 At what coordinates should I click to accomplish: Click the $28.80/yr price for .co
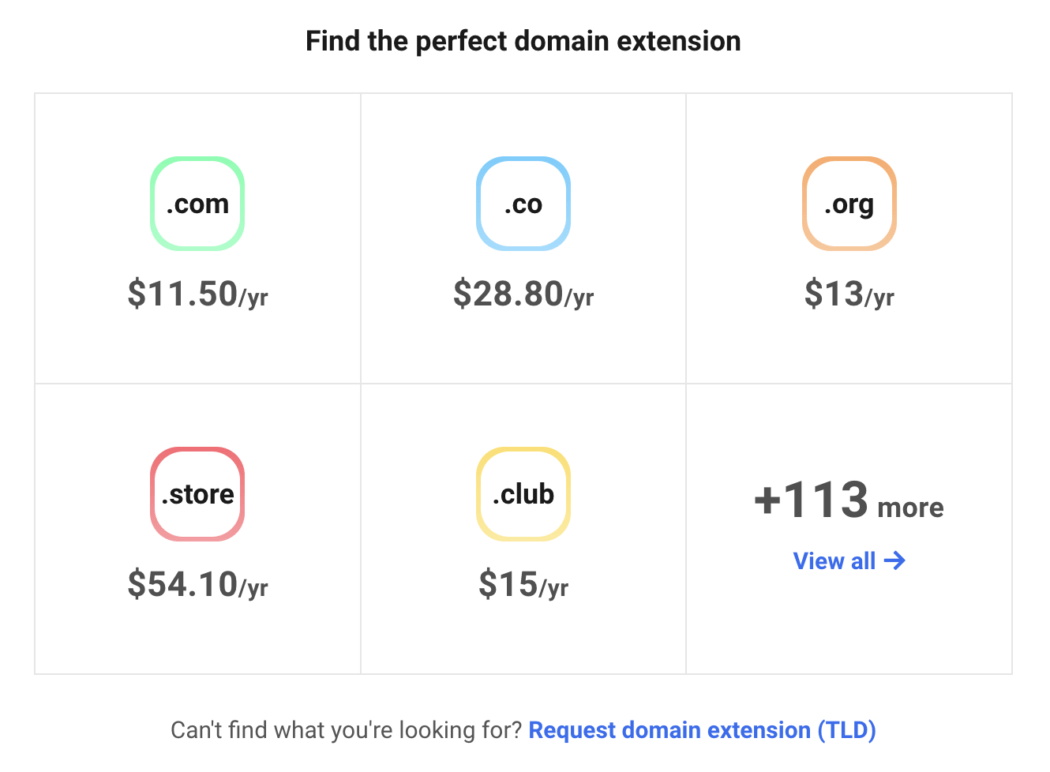point(523,294)
